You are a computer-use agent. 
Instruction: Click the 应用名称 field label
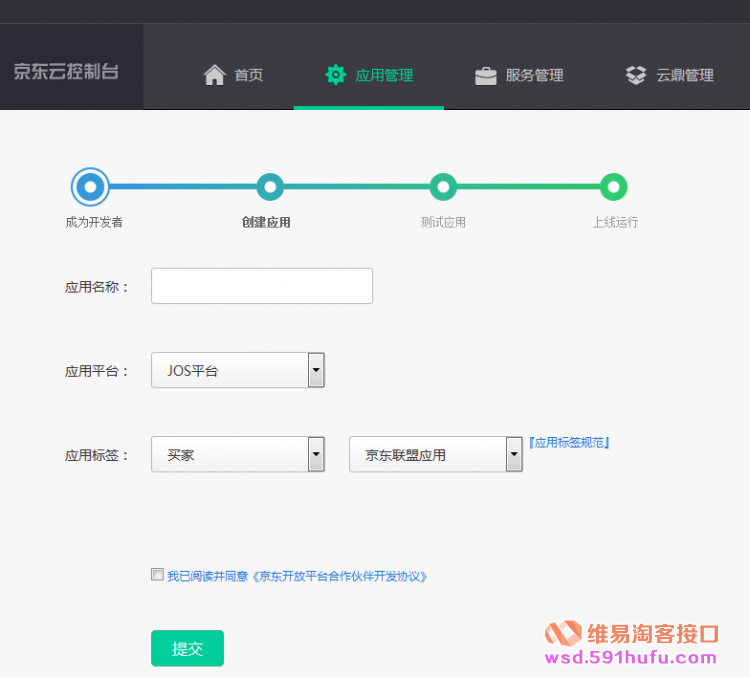tap(97, 287)
